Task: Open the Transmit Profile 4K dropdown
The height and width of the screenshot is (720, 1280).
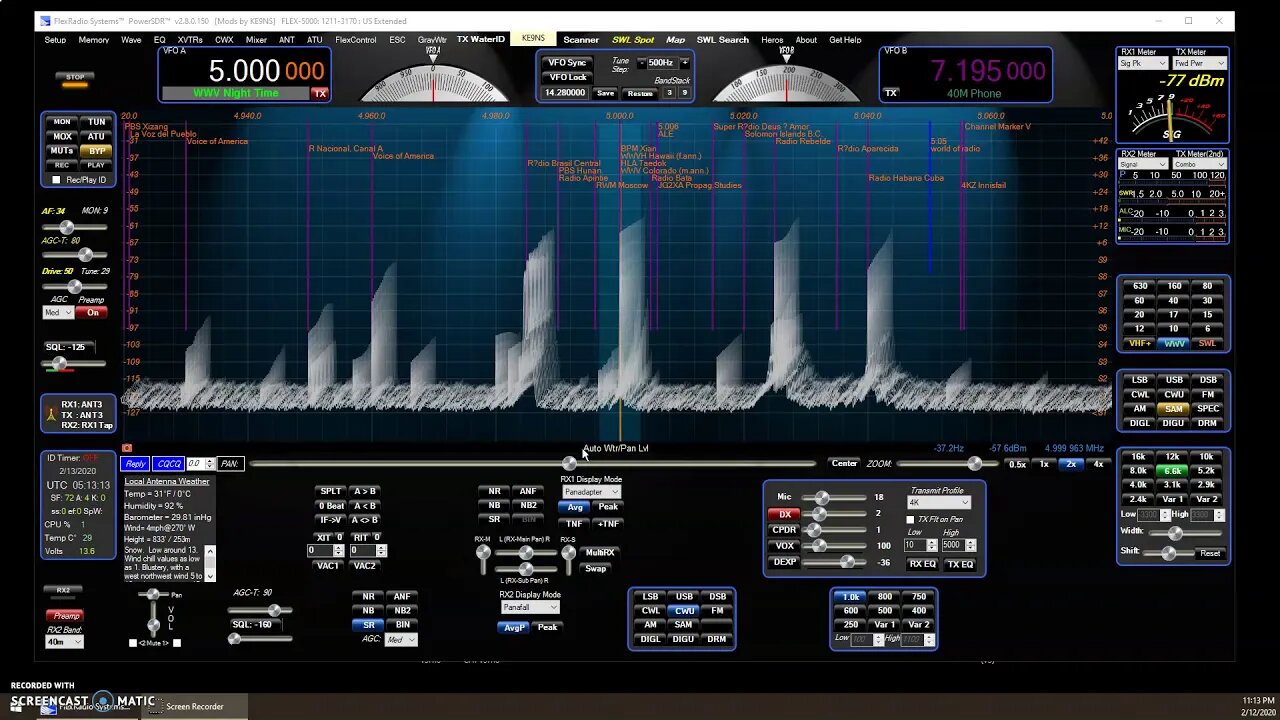Action: [x=939, y=503]
